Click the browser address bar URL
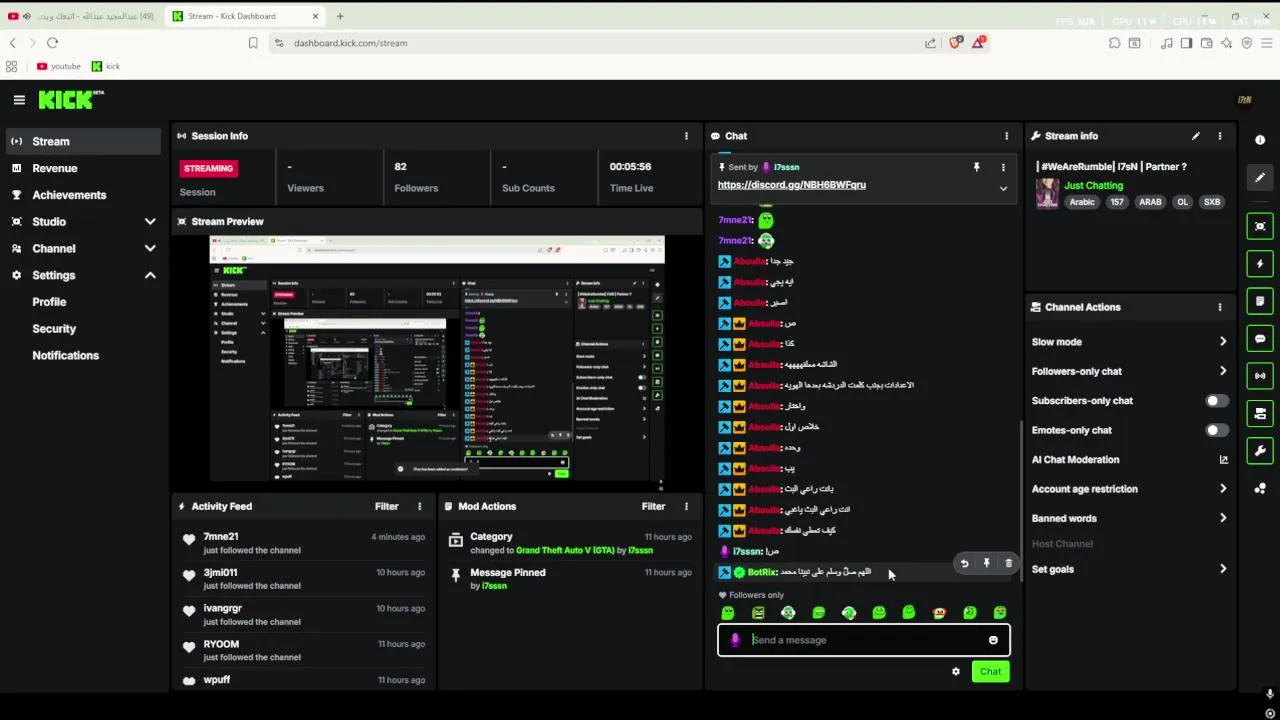The height and width of the screenshot is (720, 1280). [350, 43]
